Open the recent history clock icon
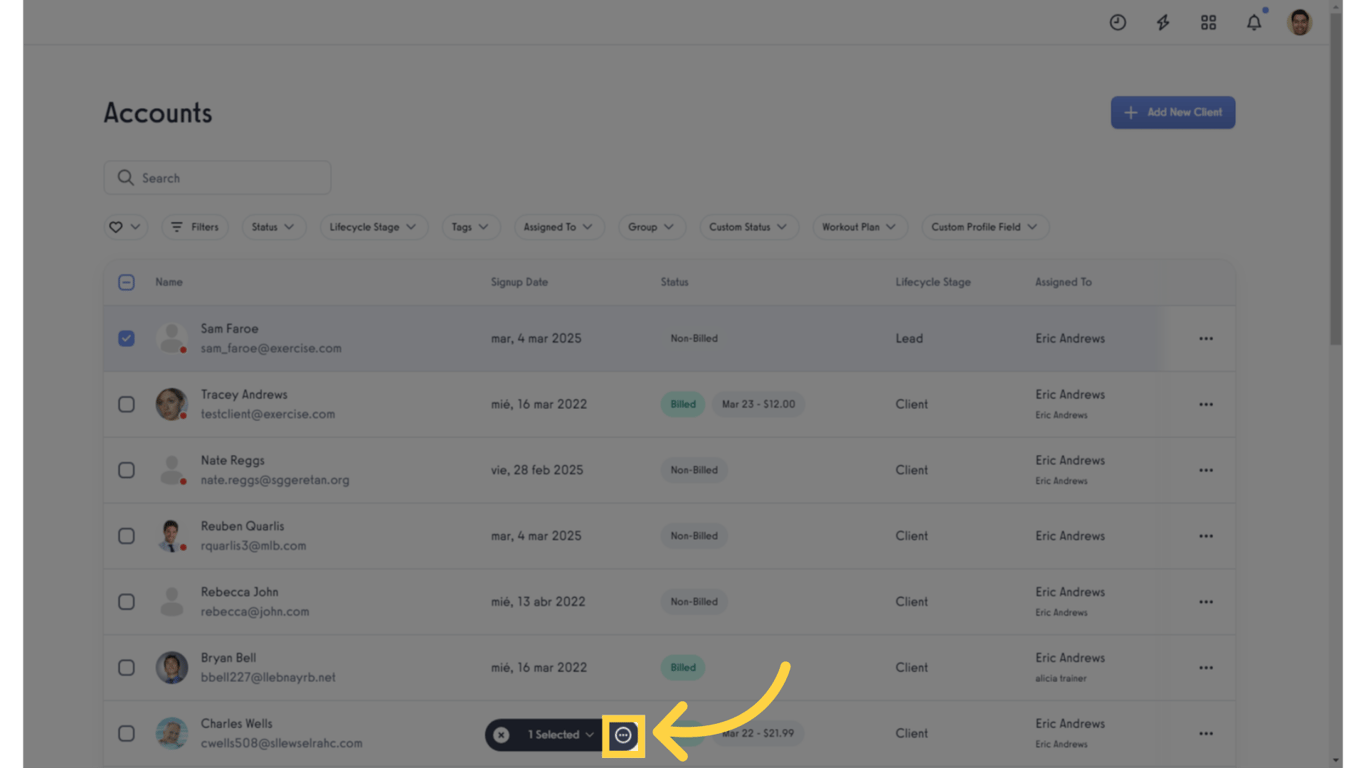 coord(1117,21)
